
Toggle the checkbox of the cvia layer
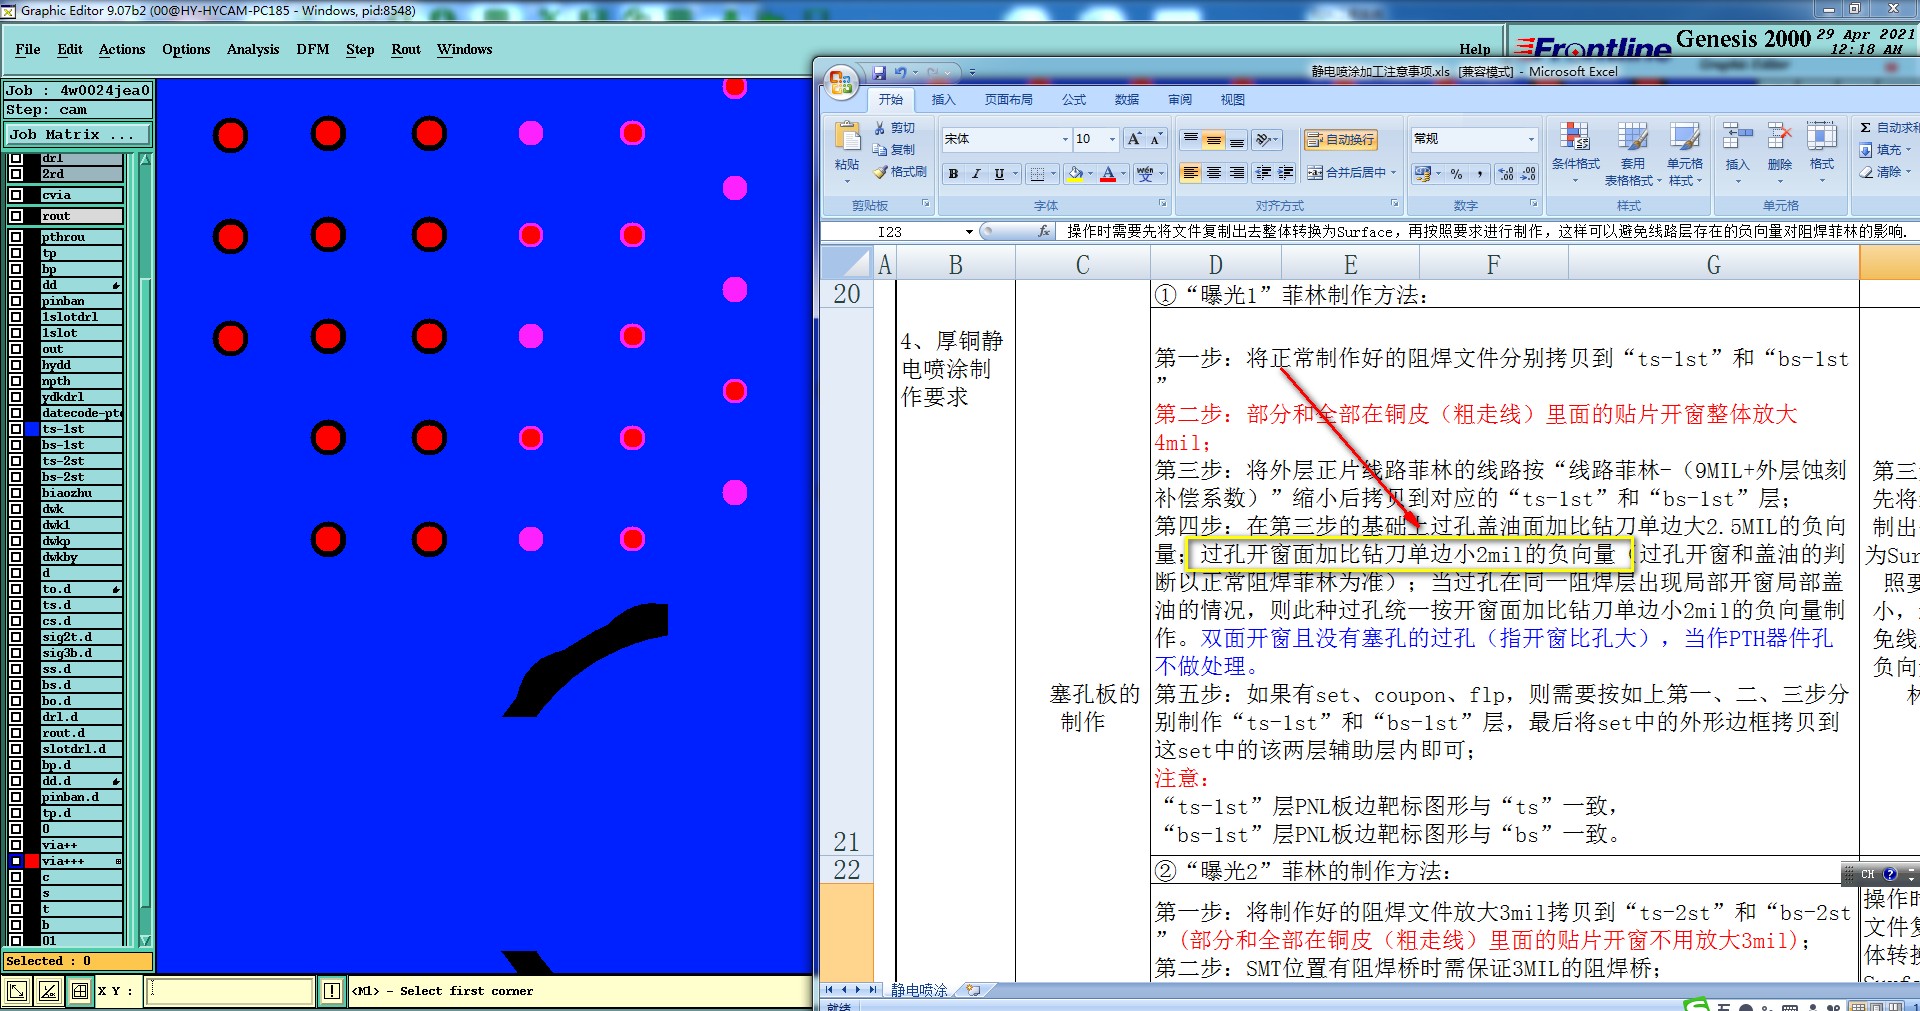click(16, 195)
